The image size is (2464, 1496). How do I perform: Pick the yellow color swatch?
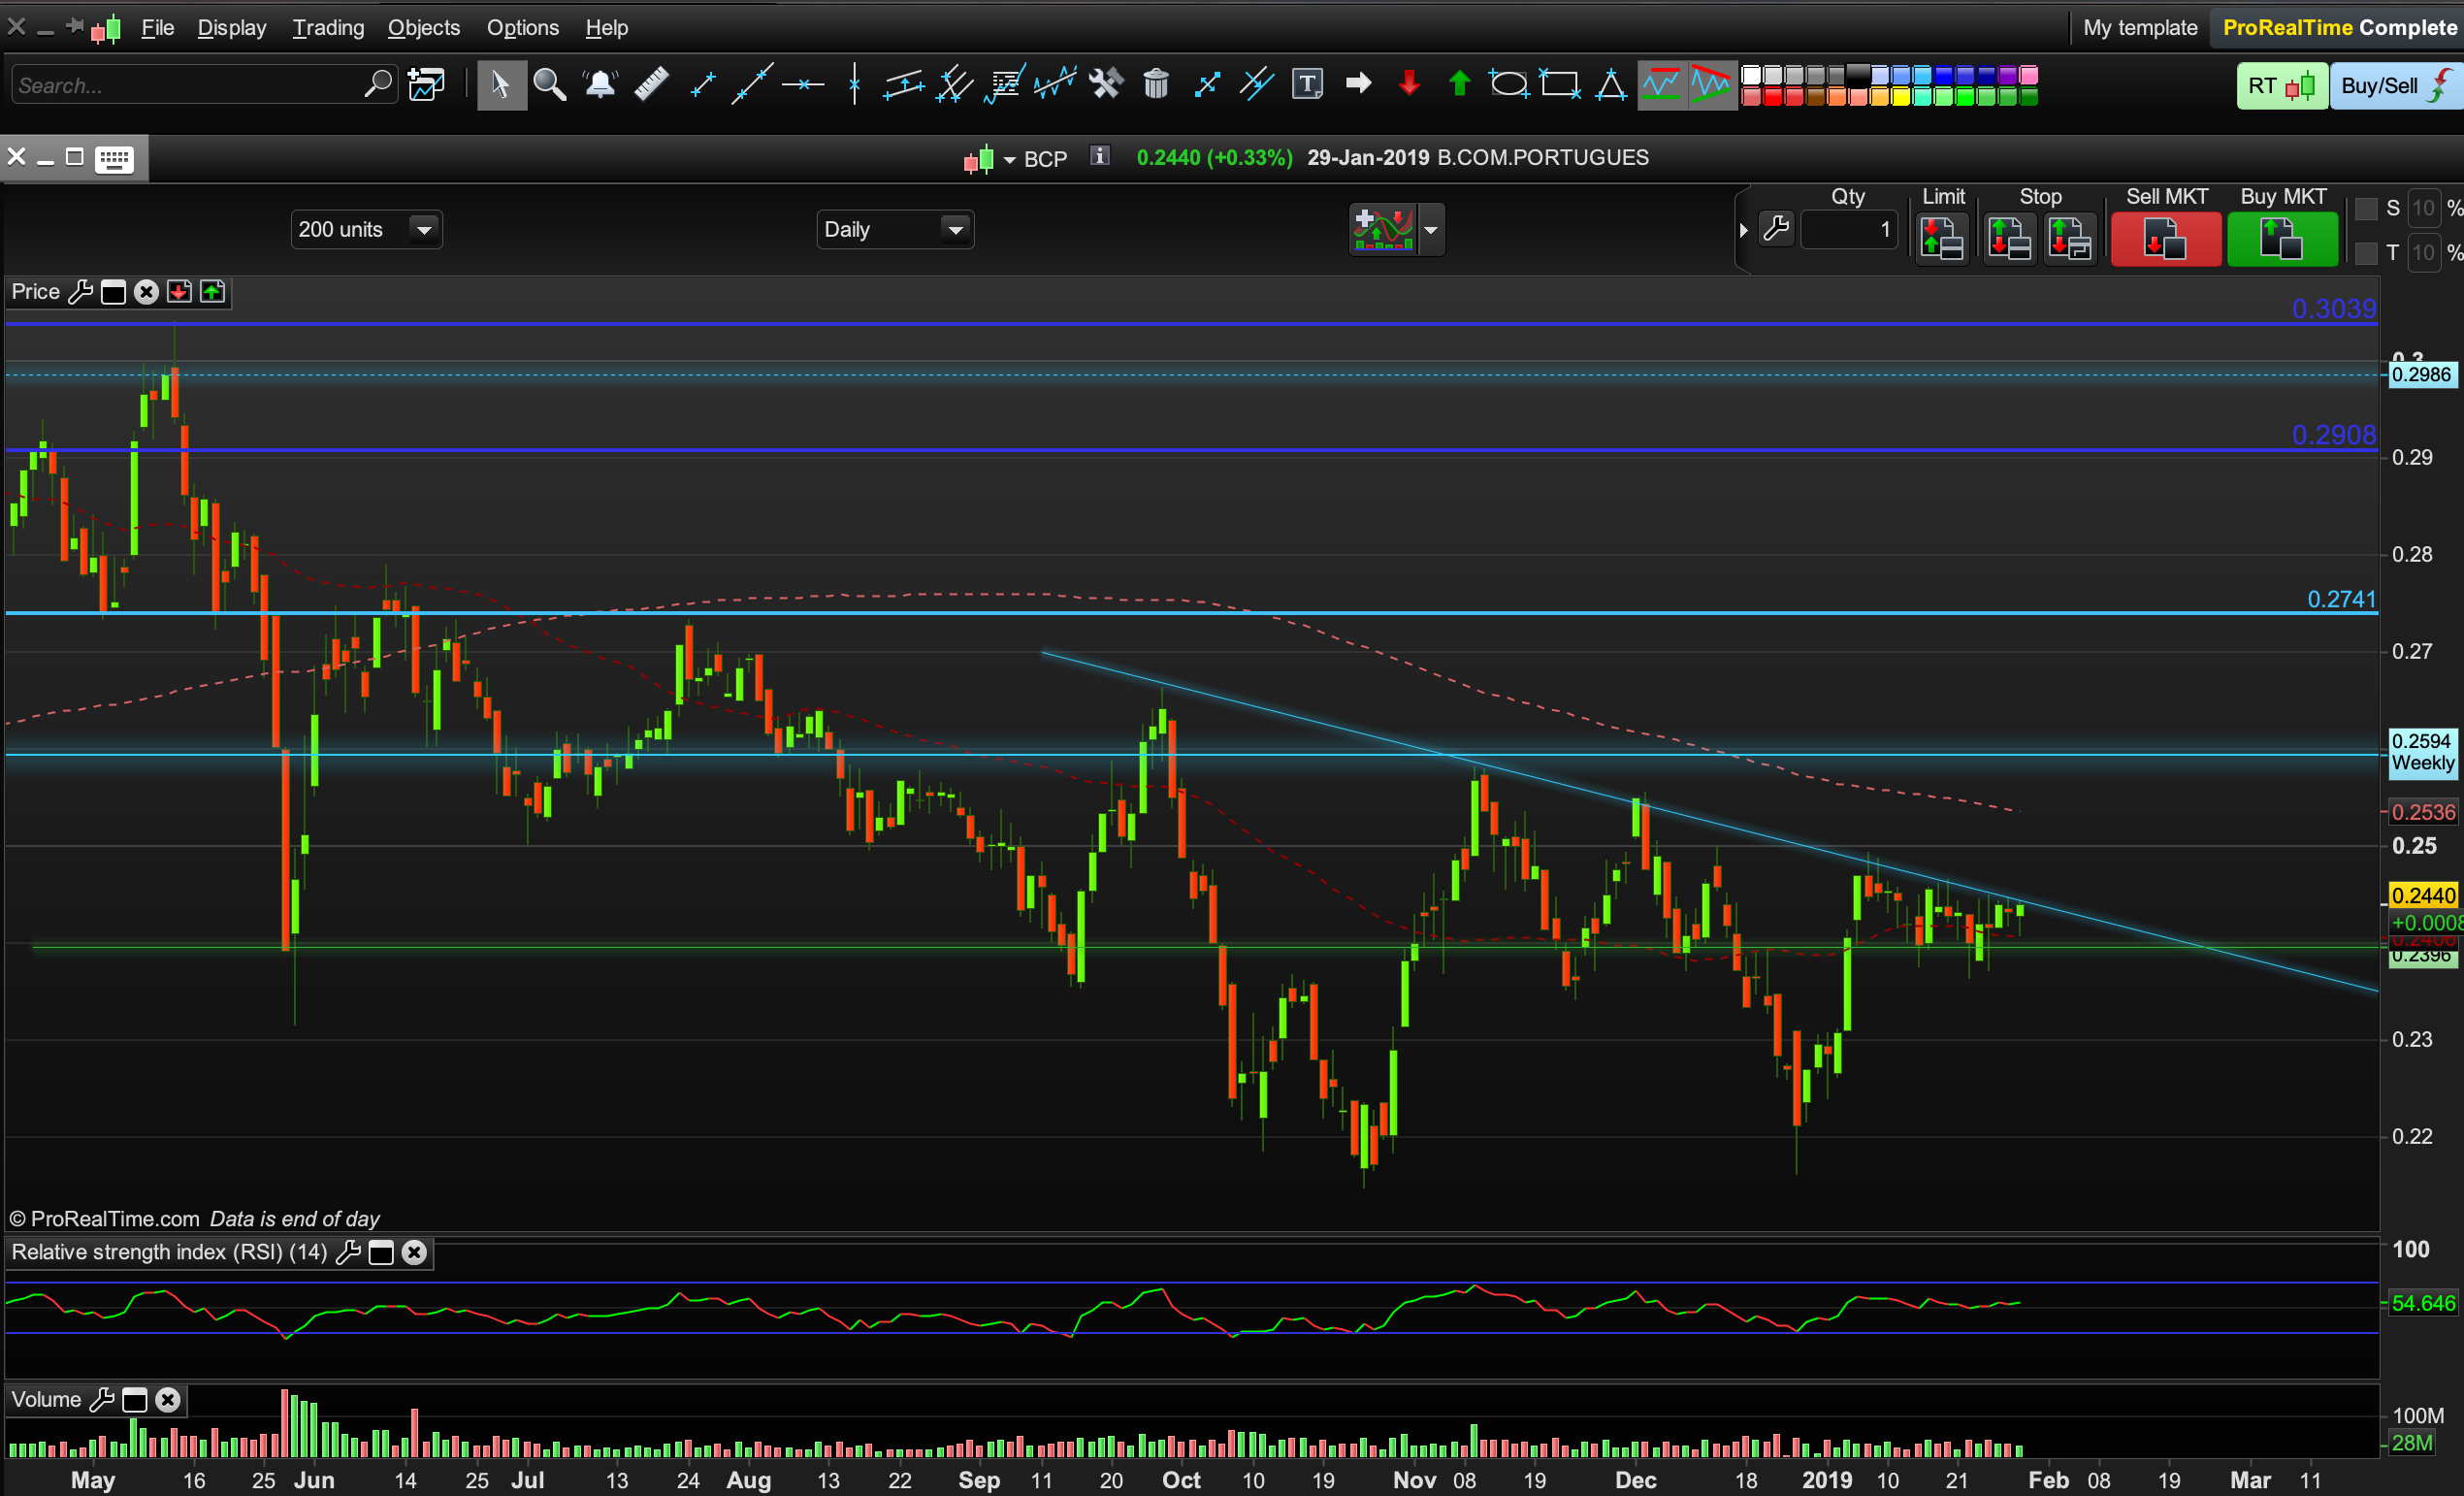1900,97
